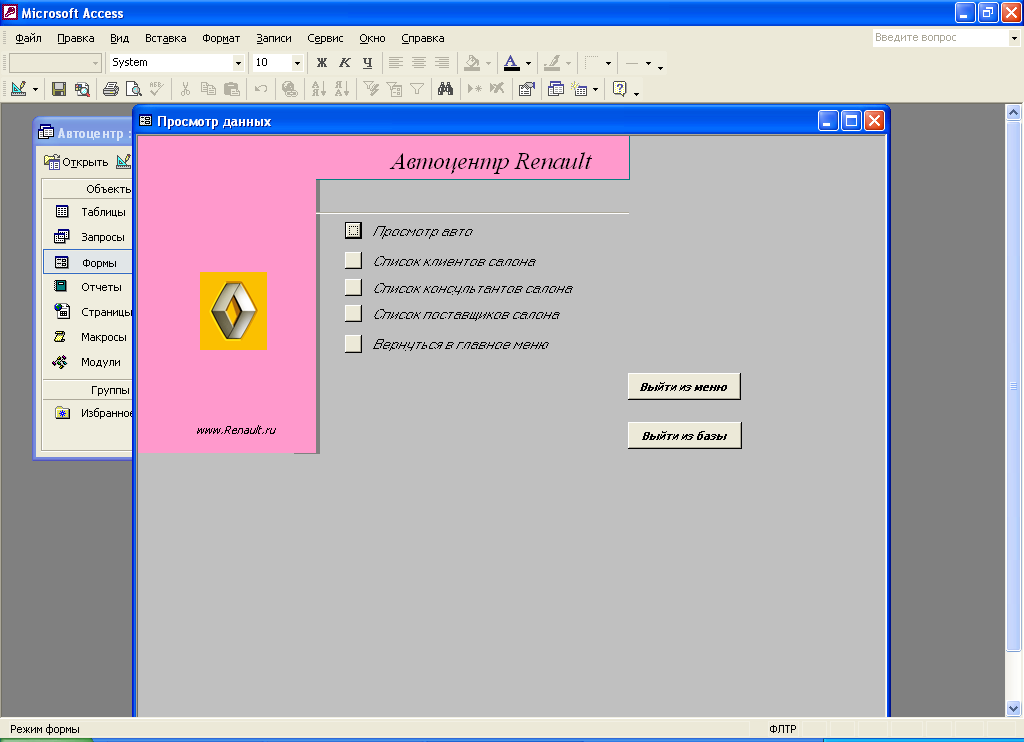Open the Сервис menu
Image resolution: width=1024 pixels, height=742 pixels.
pos(325,39)
